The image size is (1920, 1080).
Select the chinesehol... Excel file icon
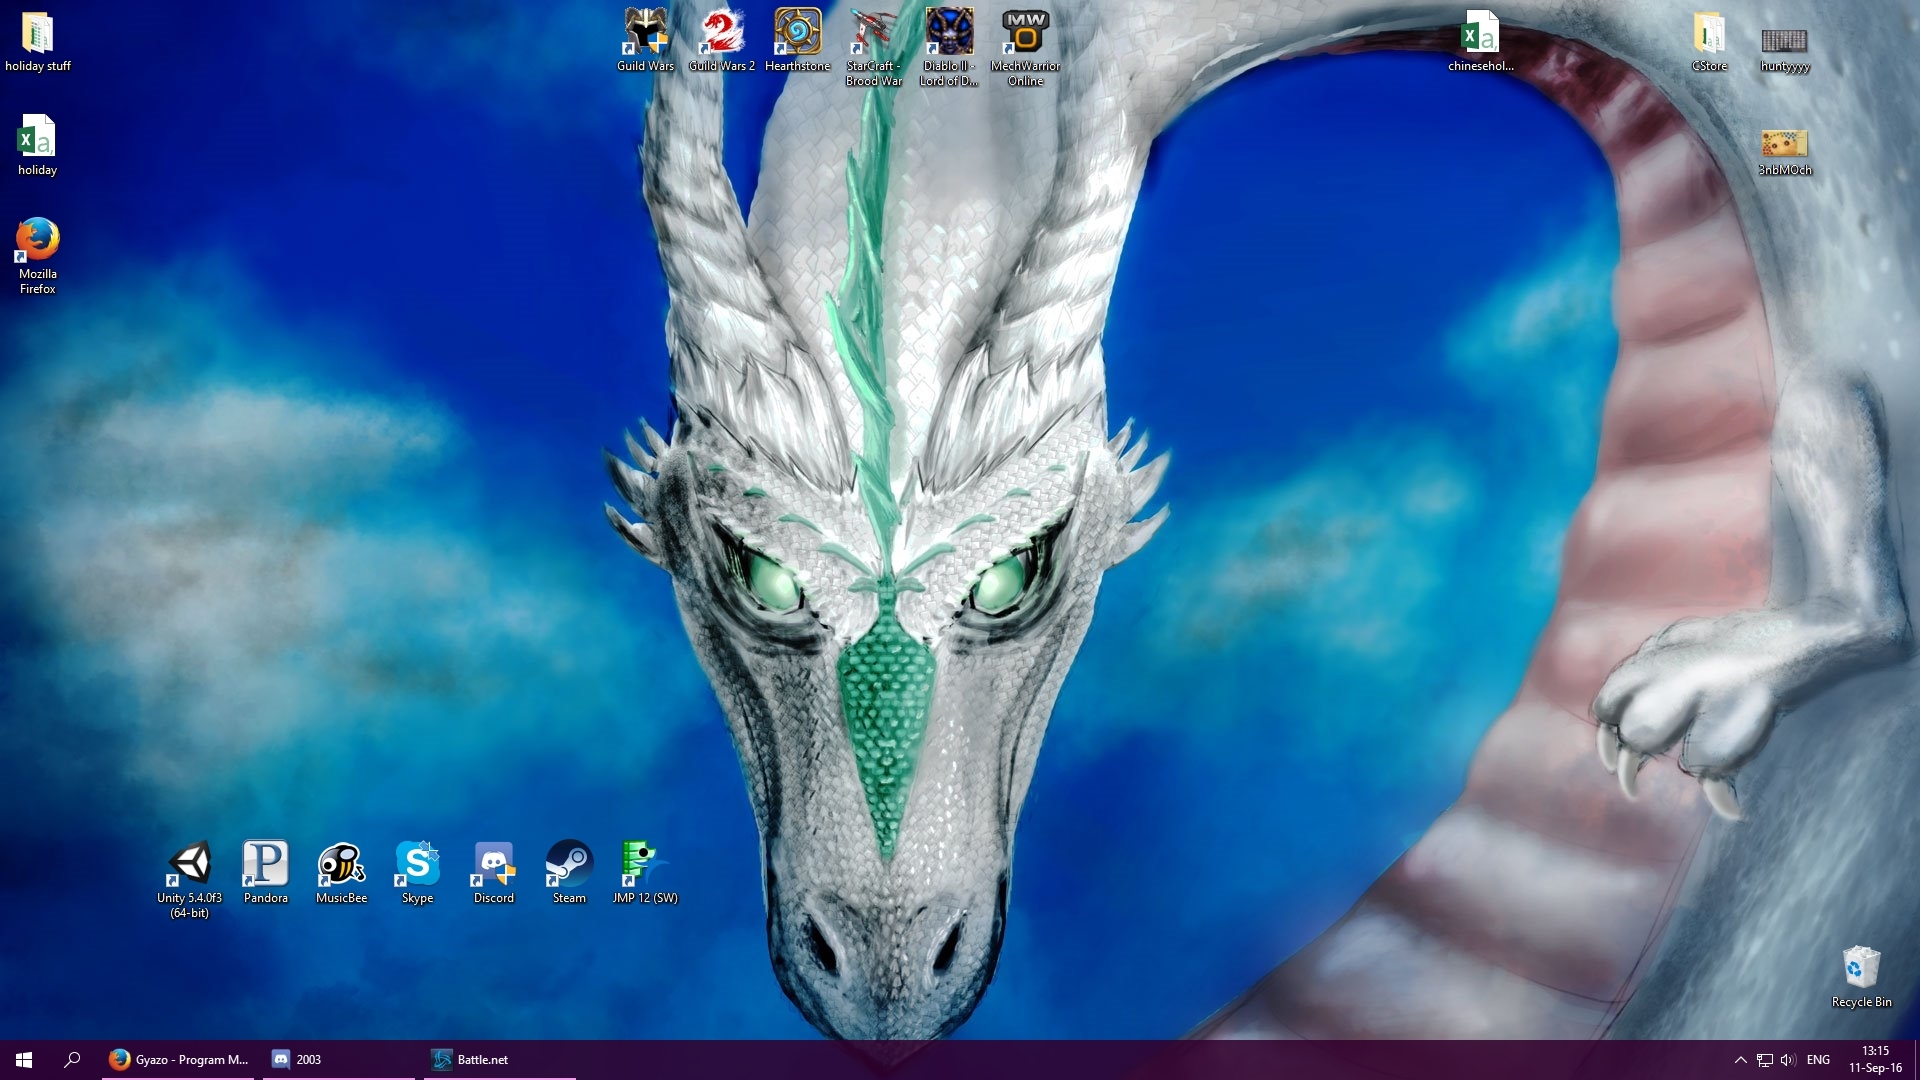(x=1481, y=33)
